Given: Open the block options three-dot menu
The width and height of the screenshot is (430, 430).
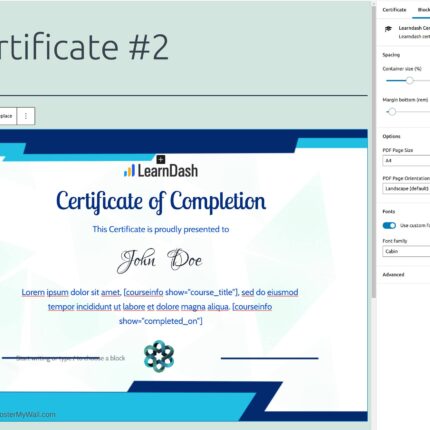Looking at the screenshot, I should (26, 116).
